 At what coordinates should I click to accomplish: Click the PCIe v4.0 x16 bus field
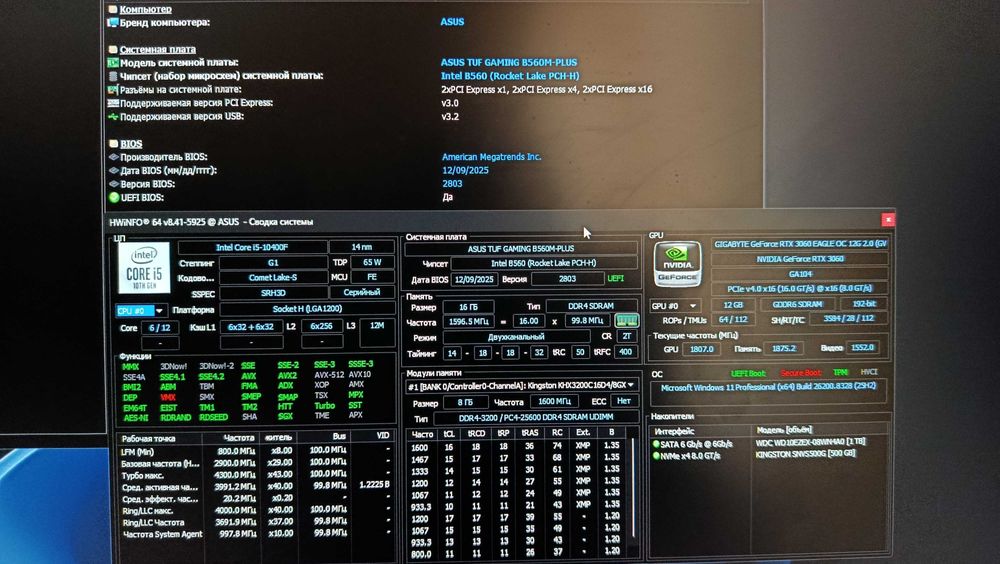point(800,289)
